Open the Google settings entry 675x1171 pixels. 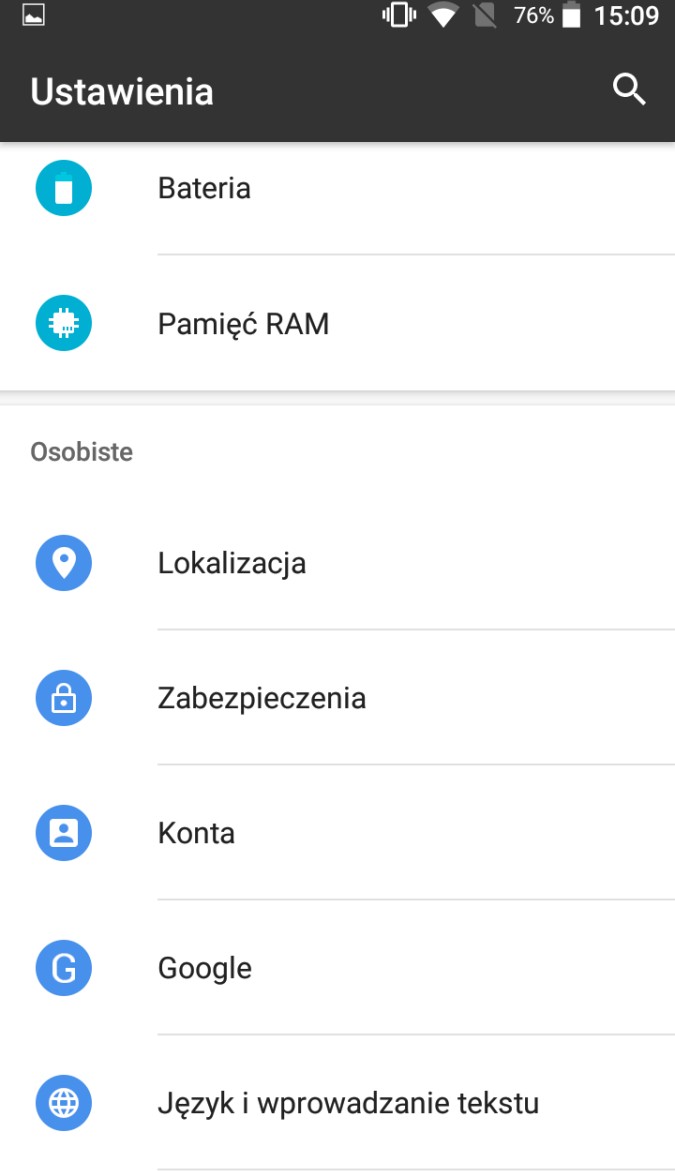coord(338,968)
